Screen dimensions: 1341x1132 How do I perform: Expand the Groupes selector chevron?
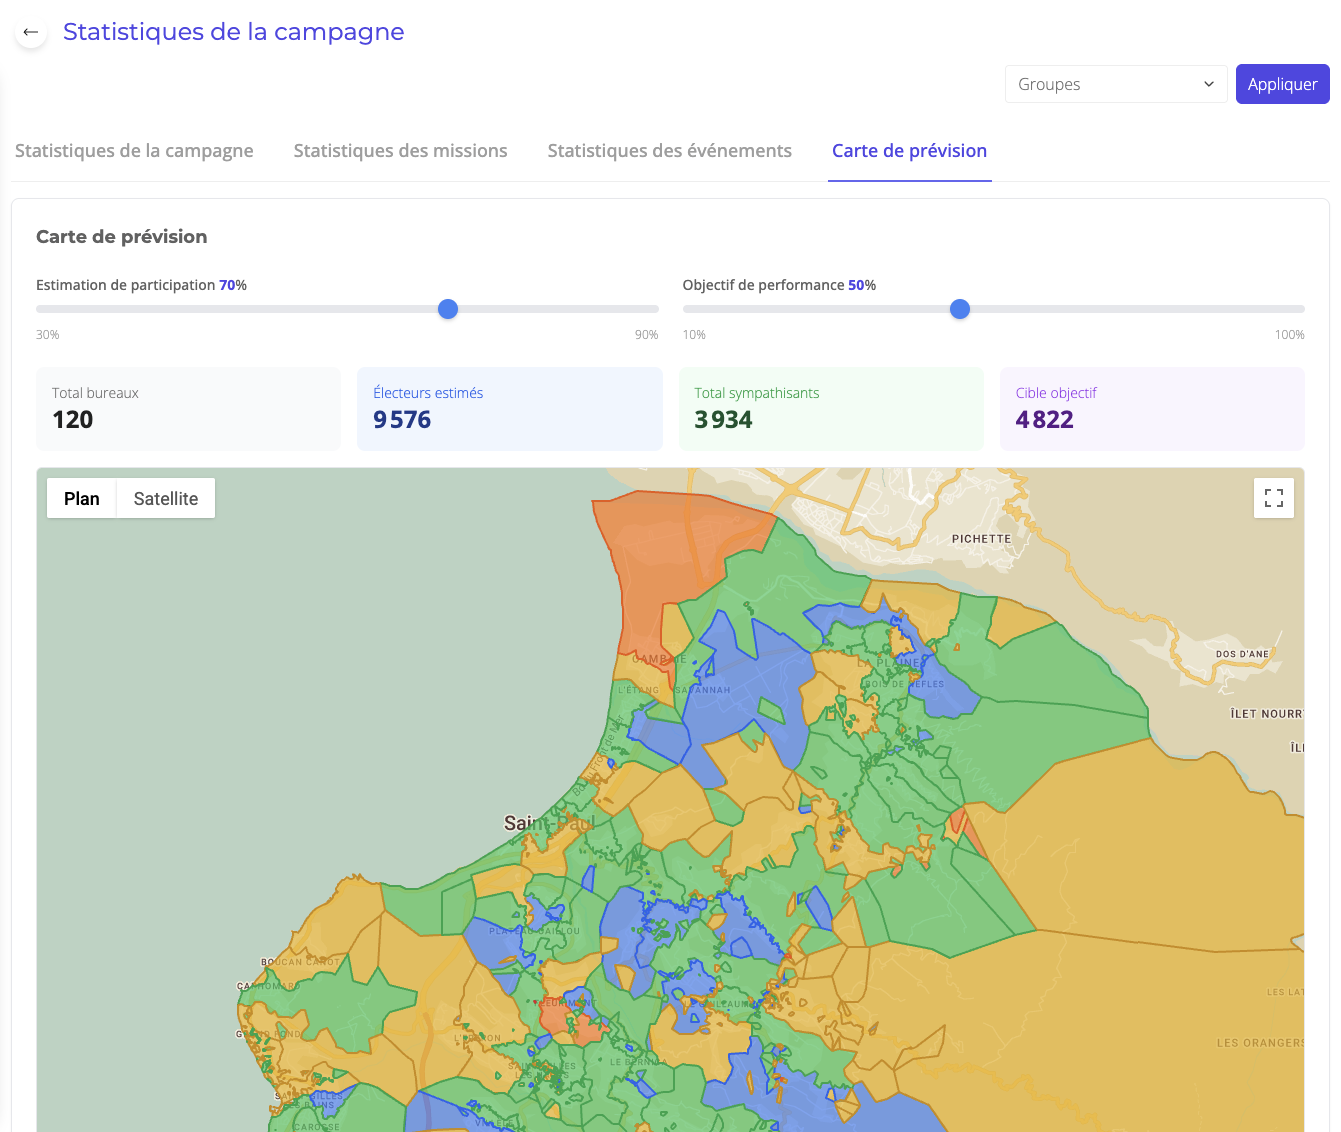[x=1207, y=84]
